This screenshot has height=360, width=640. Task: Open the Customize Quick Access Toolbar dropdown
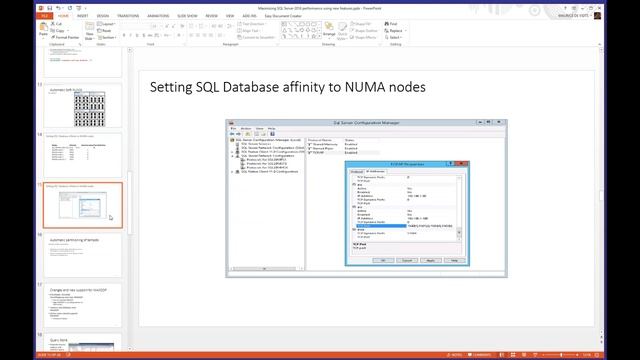click(x=86, y=8)
